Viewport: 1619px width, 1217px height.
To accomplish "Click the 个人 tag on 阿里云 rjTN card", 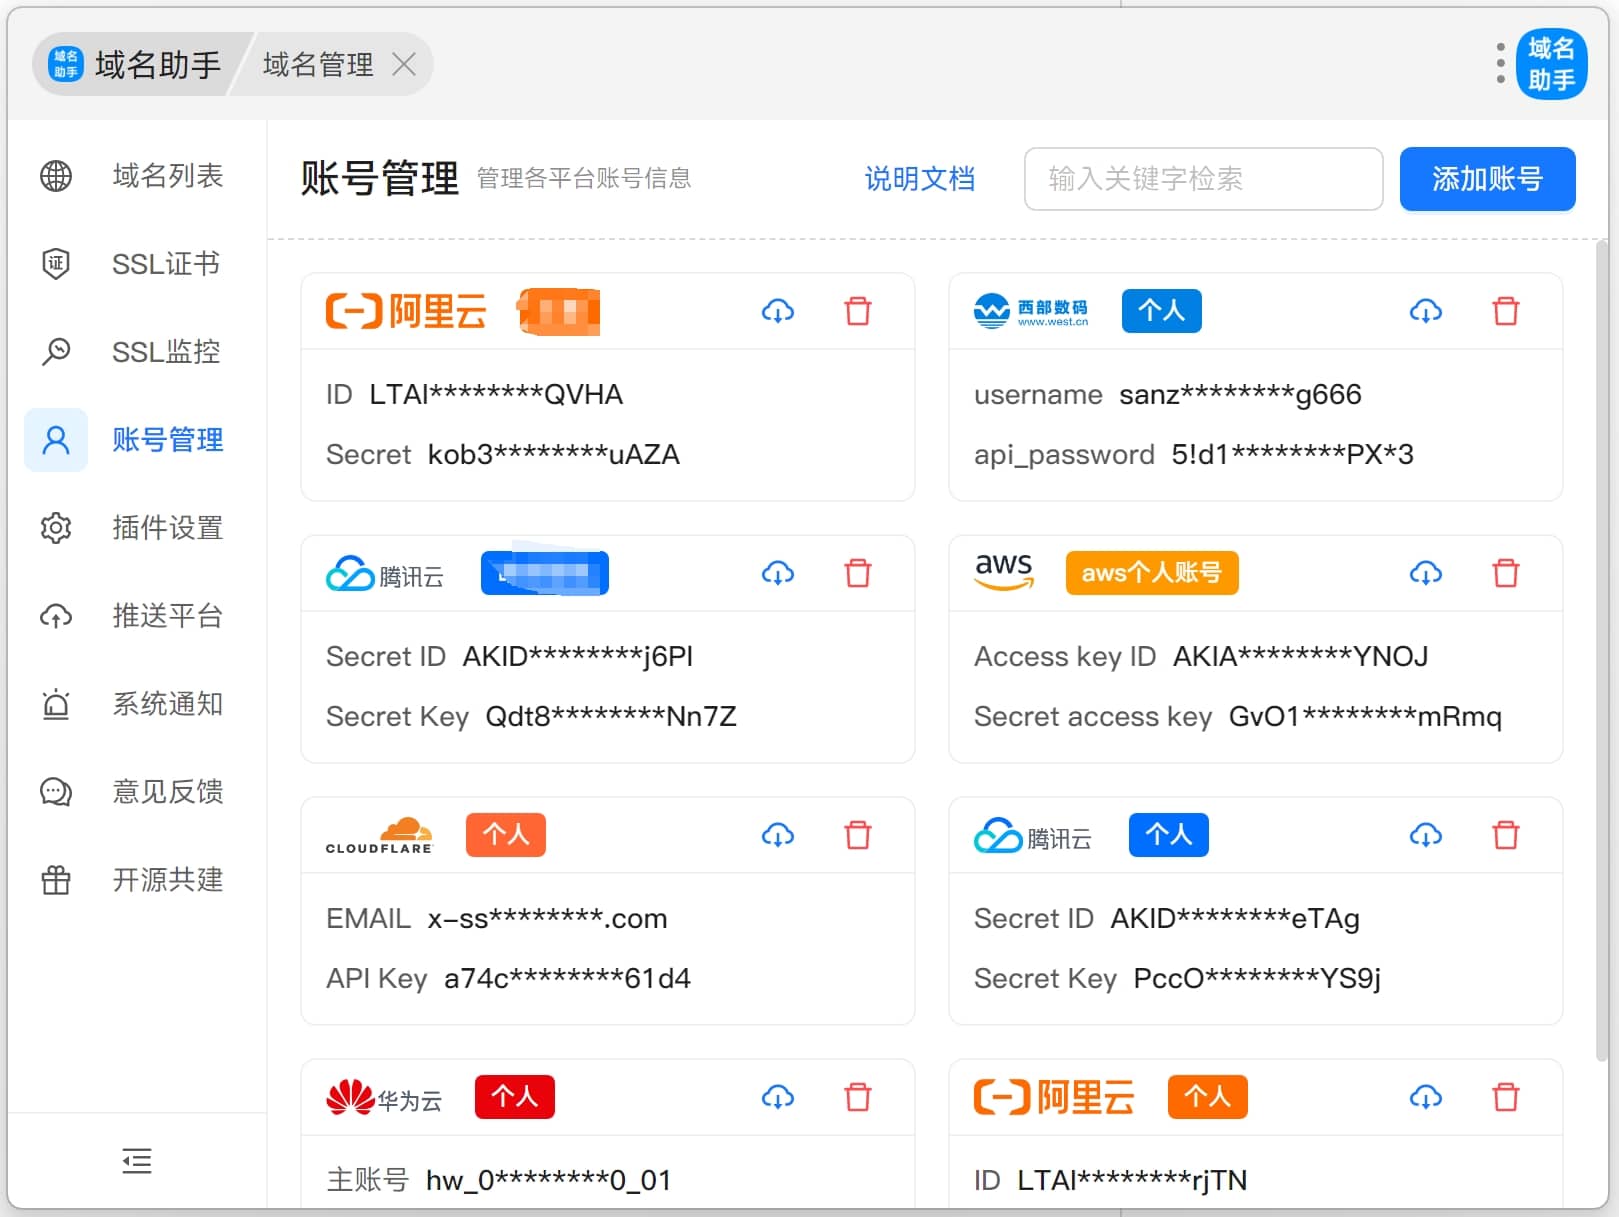I will click(x=1208, y=1097).
